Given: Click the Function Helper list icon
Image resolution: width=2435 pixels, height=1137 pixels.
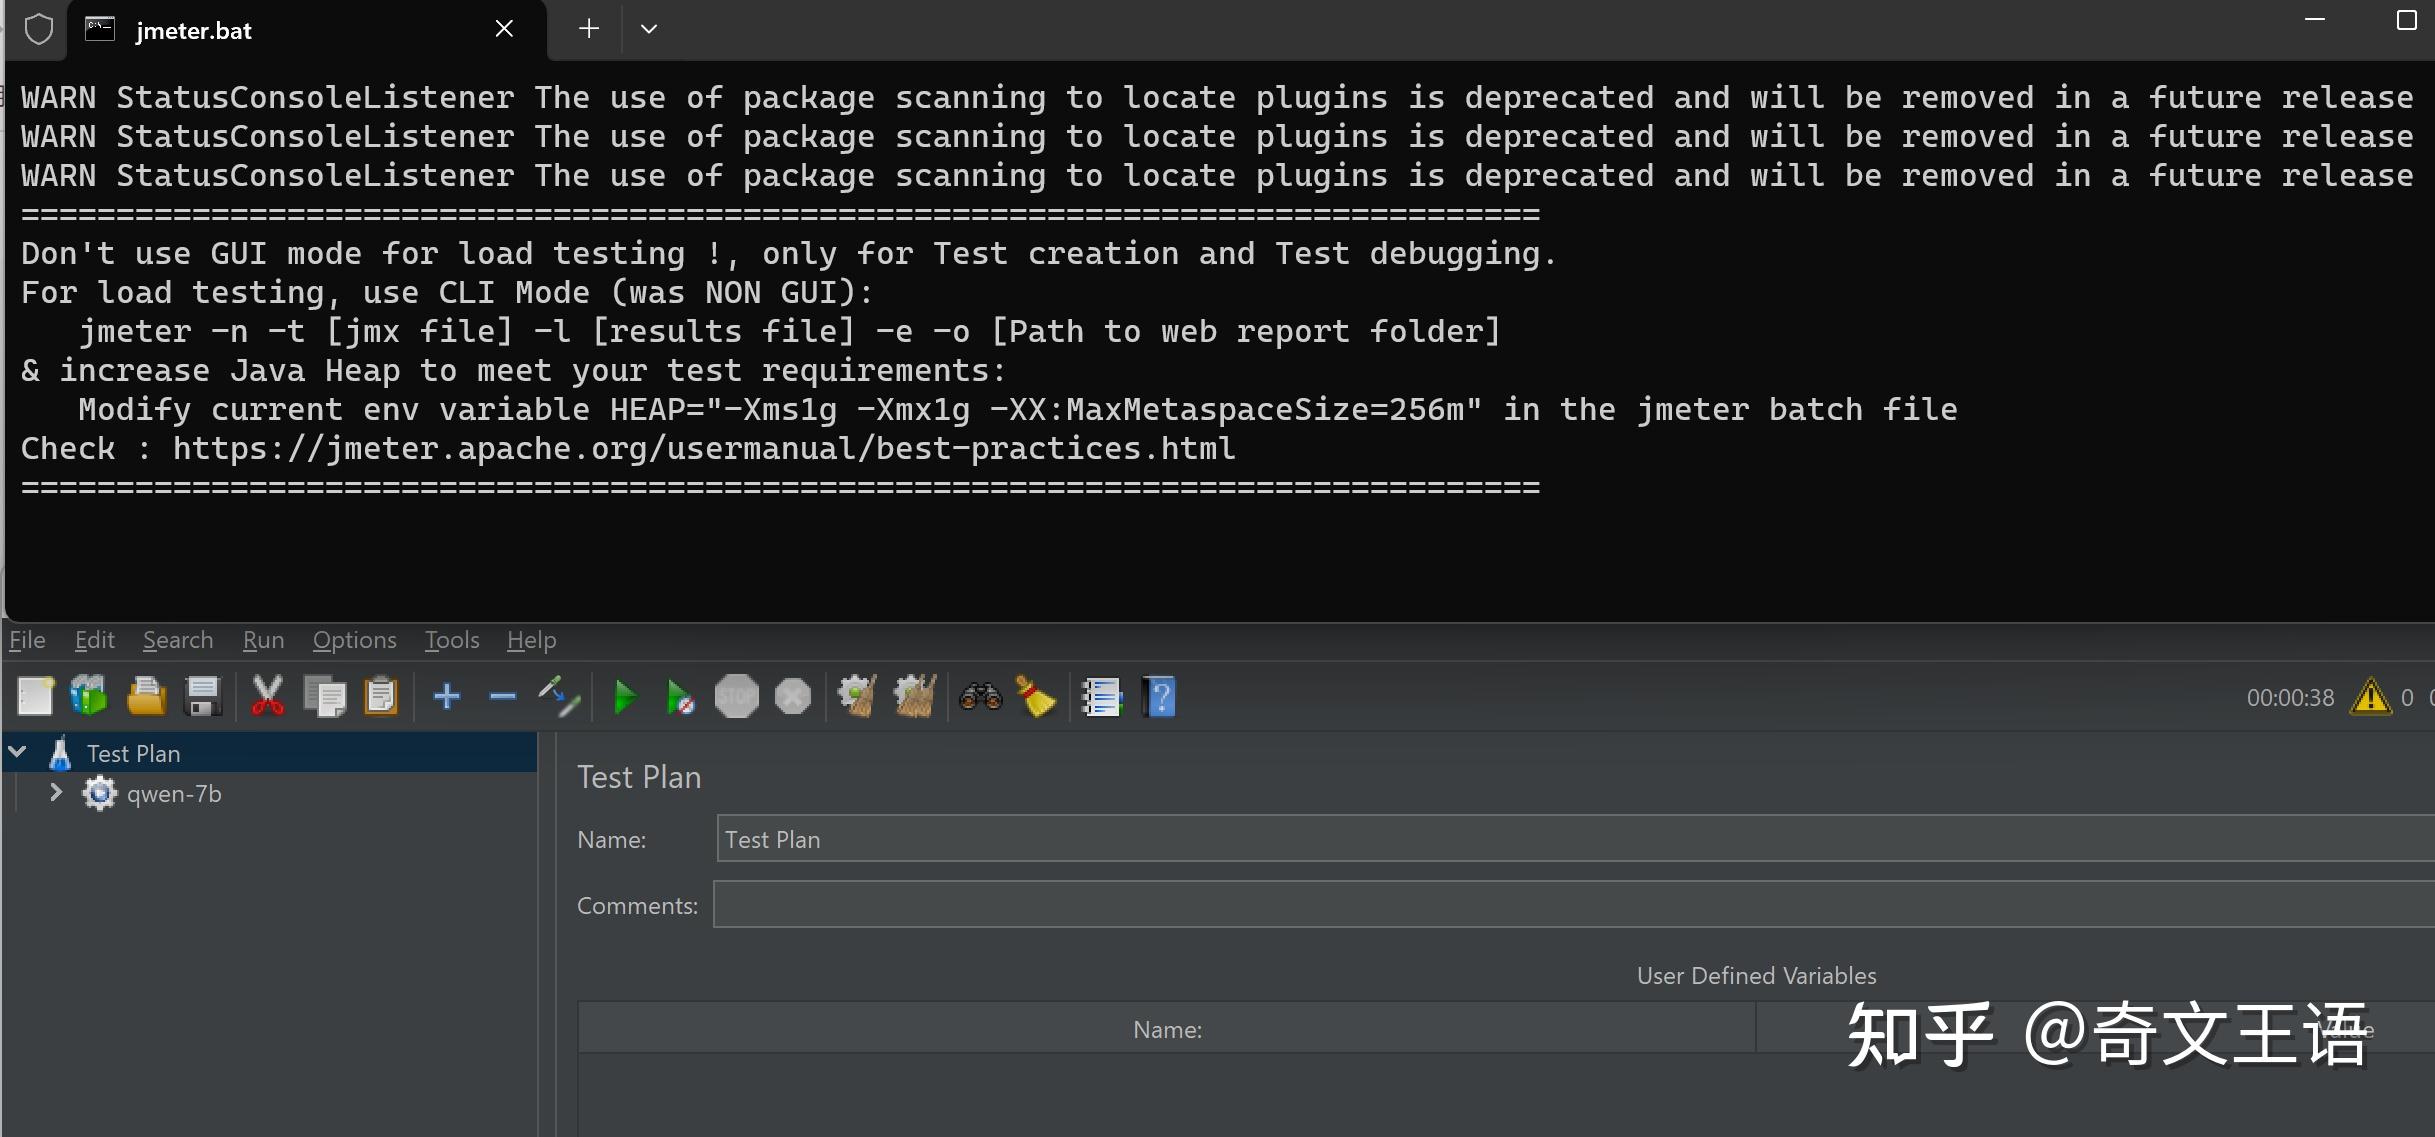Looking at the screenshot, I should pyautogui.click(x=1102, y=697).
